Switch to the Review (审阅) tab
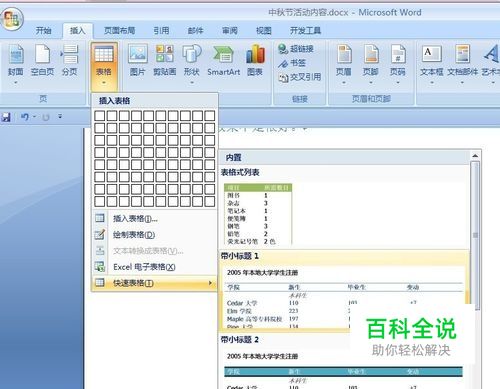Viewport: 500px width, 389px height. [x=230, y=31]
